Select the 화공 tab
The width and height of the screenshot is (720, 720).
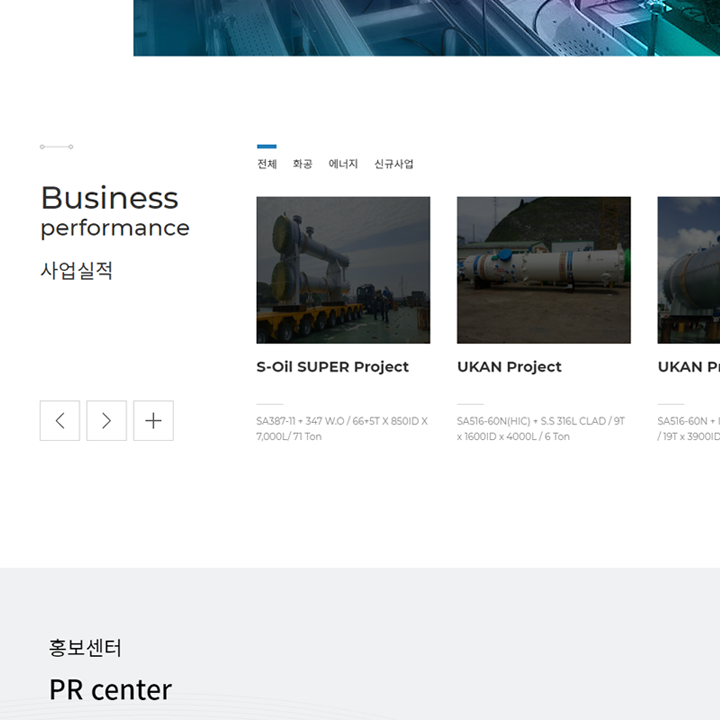[303, 164]
